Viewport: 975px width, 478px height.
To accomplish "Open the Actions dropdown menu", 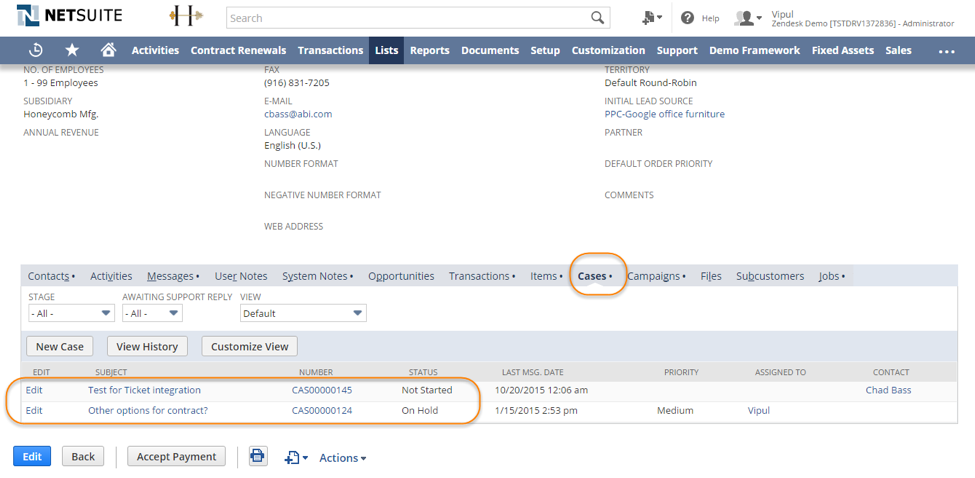I will (x=343, y=458).
